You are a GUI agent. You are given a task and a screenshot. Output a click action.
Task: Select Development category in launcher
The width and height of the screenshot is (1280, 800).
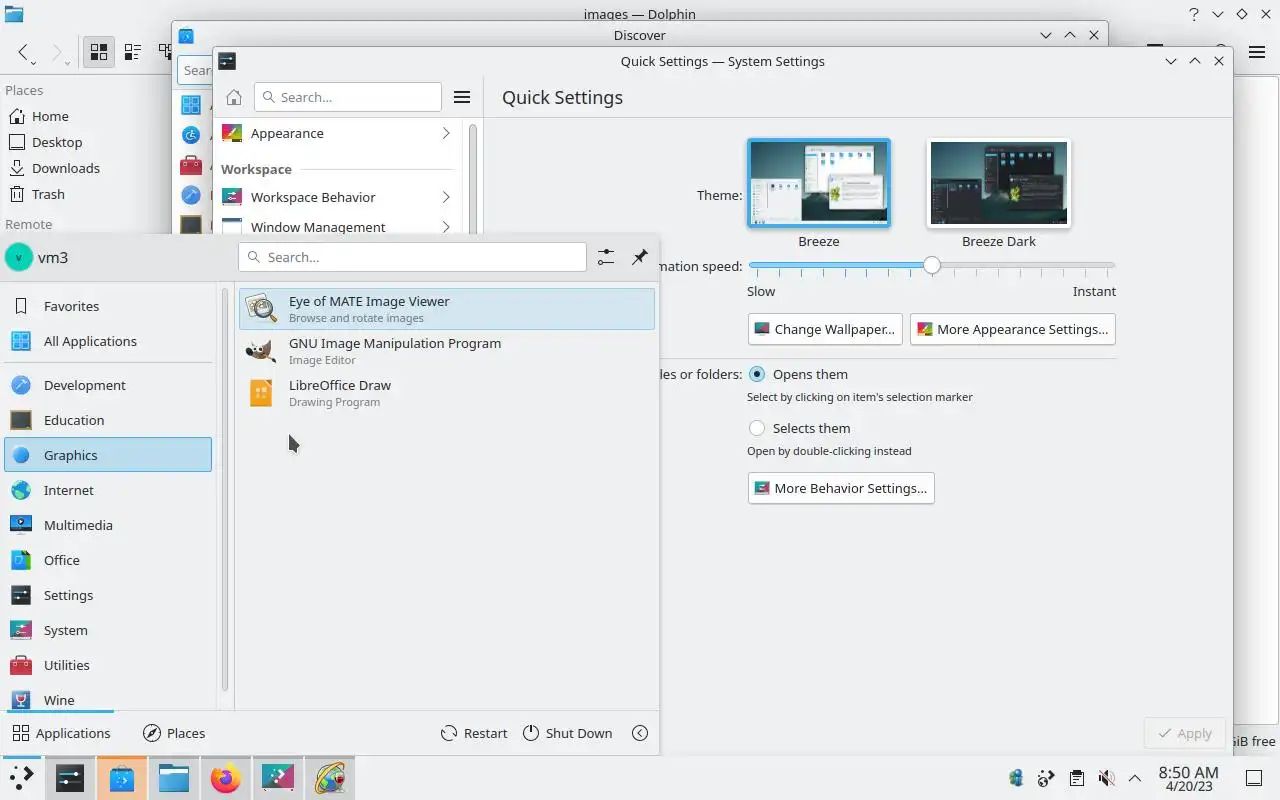108,385
